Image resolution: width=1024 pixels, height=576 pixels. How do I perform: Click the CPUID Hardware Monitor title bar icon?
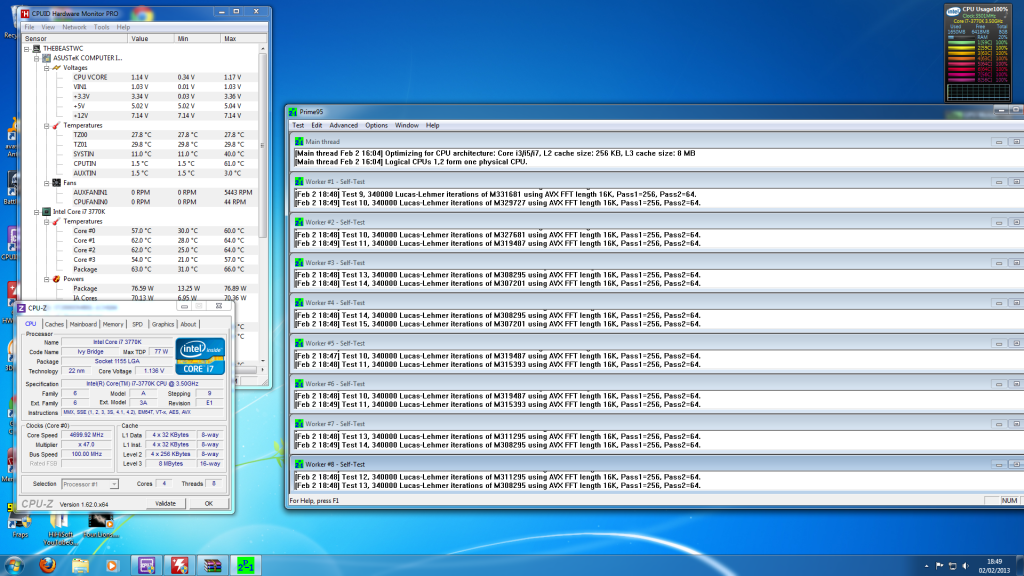point(25,13)
